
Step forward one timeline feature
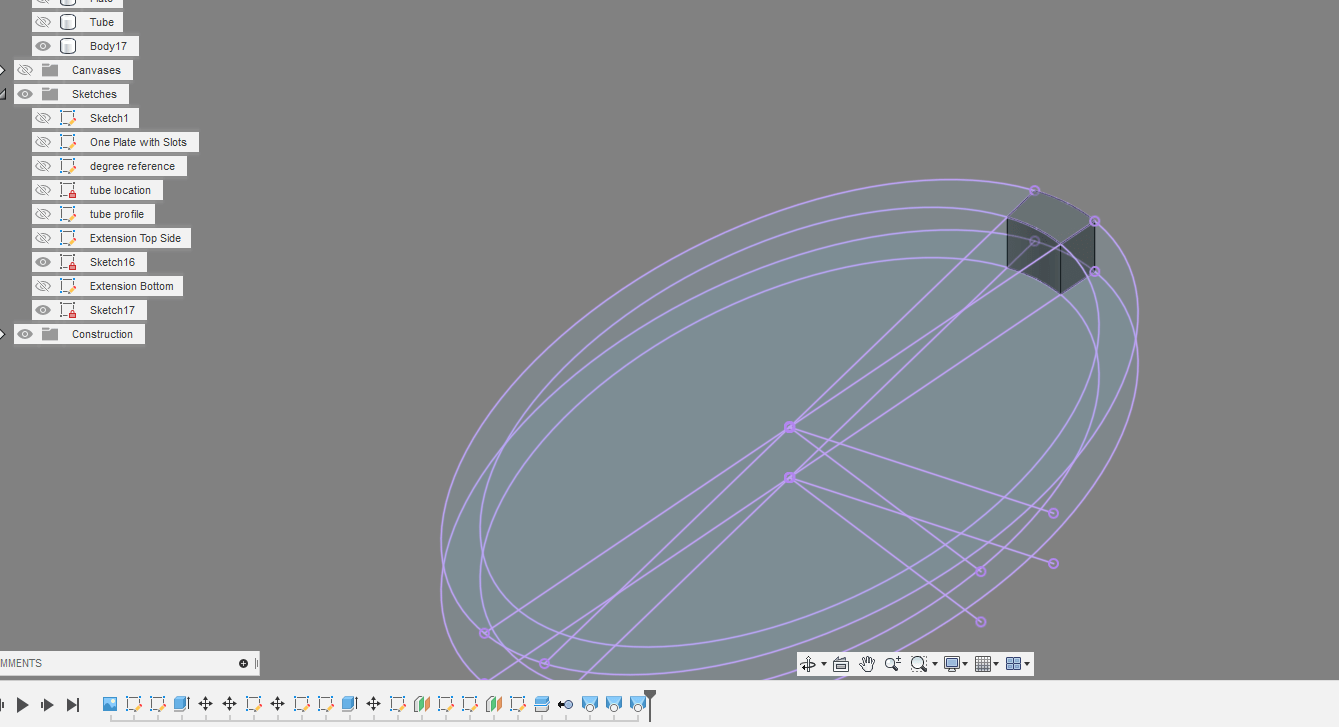[47, 705]
